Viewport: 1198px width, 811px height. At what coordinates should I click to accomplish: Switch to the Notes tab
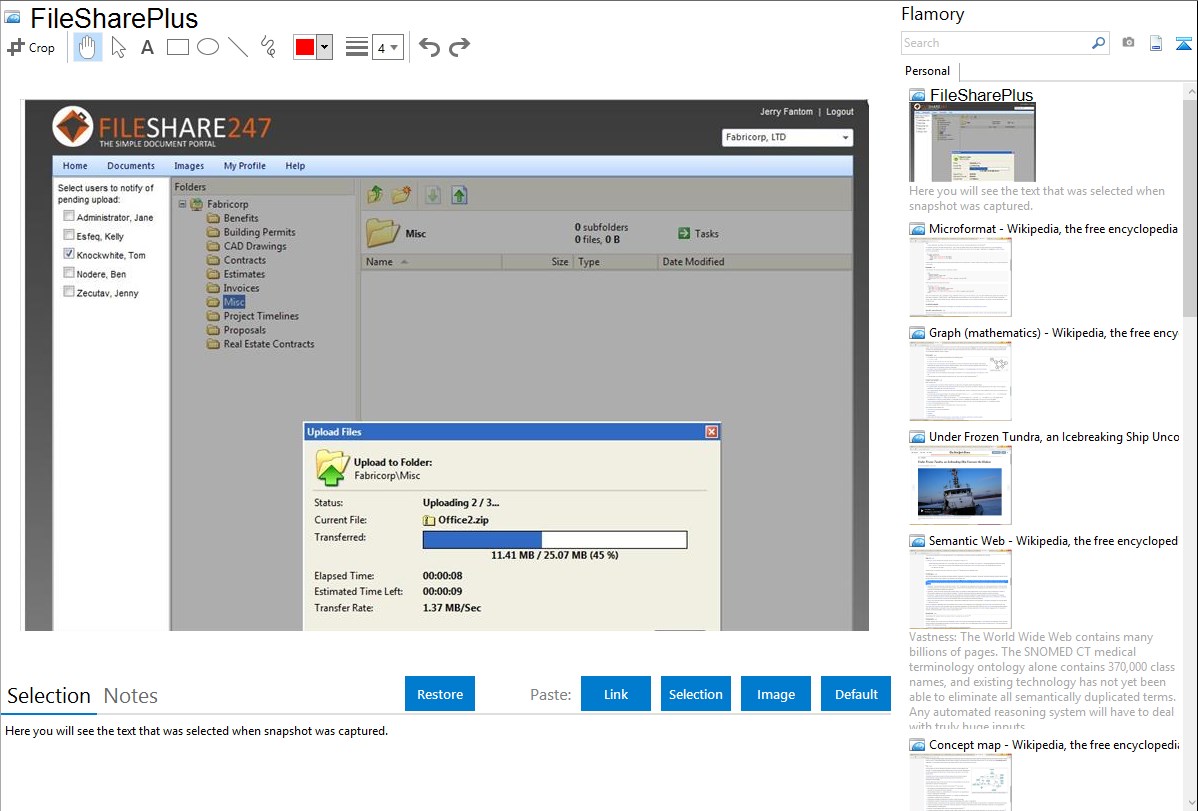coord(131,696)
